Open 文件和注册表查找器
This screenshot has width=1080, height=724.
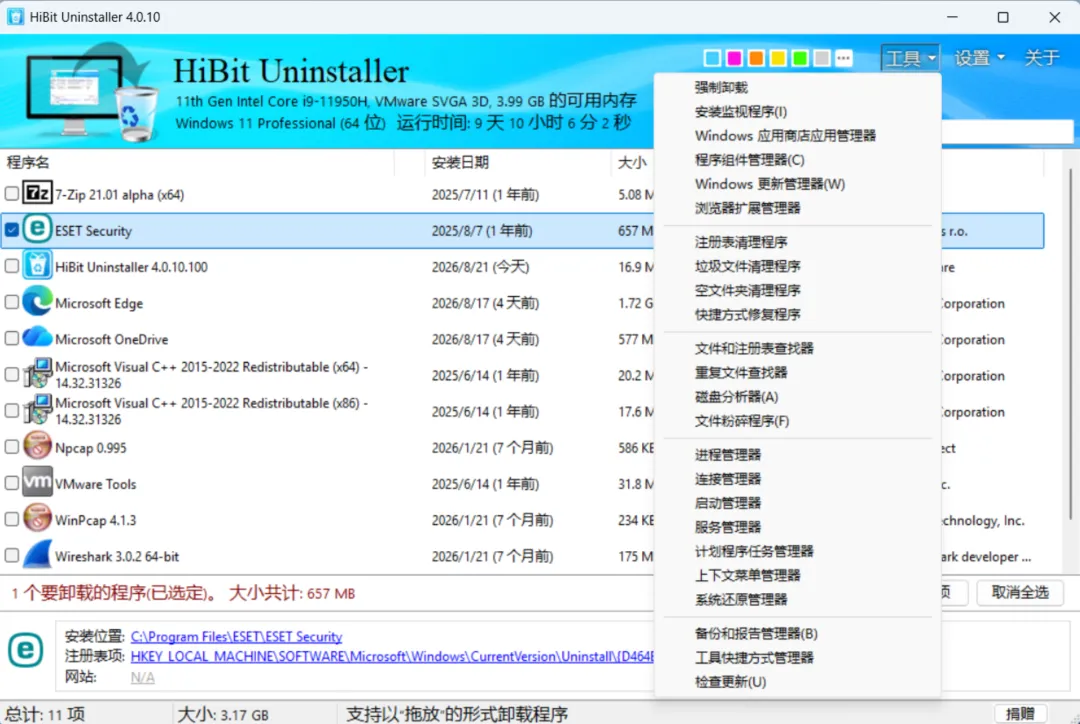[x=754, y=349]
